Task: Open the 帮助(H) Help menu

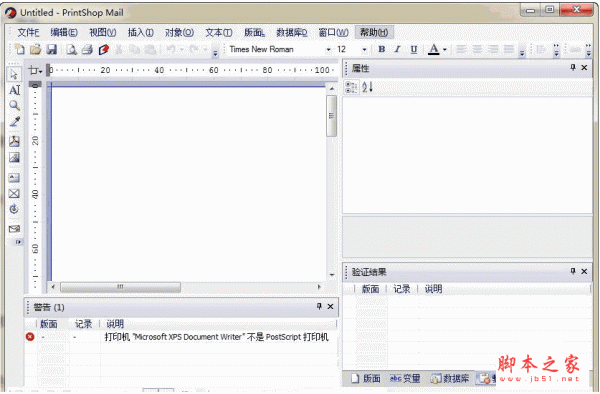Action: (374, 33)
